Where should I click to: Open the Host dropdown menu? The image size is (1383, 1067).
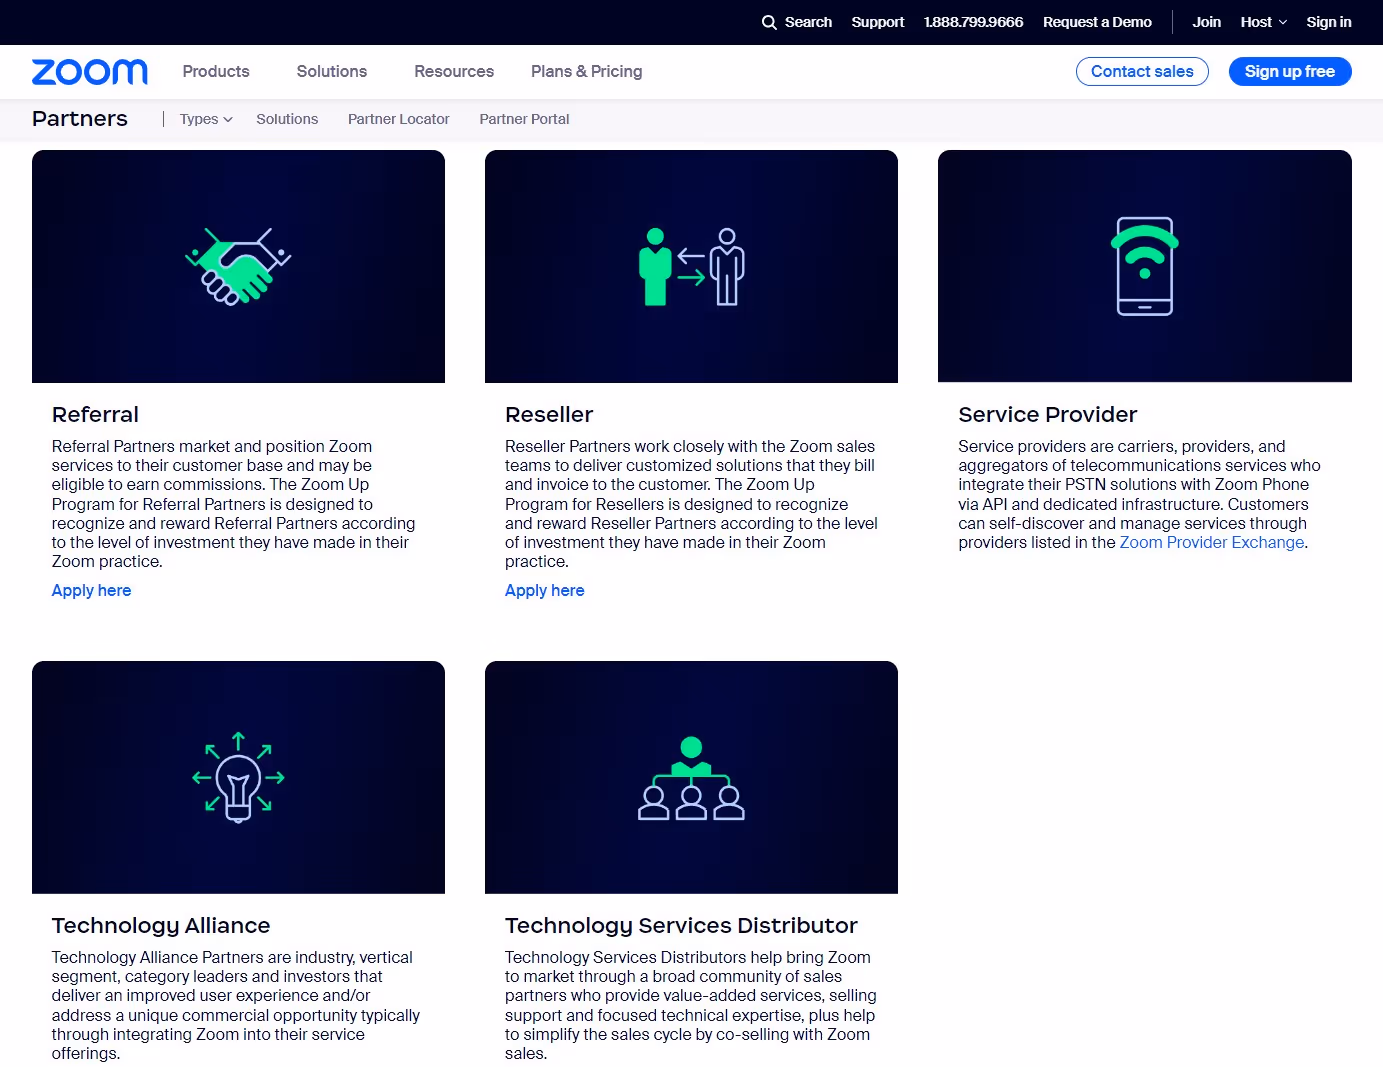1264,22
